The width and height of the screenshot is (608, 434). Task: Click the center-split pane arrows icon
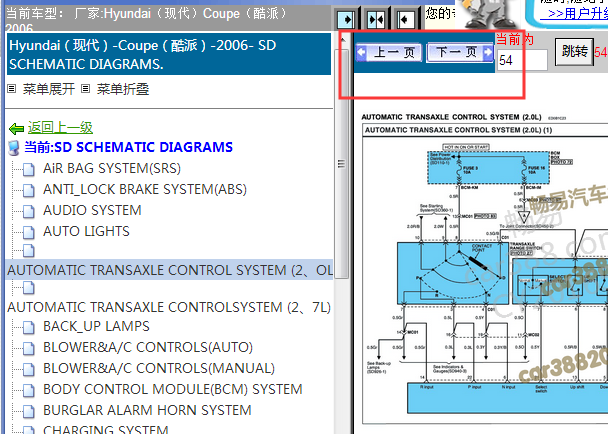[x=376, y=19]
